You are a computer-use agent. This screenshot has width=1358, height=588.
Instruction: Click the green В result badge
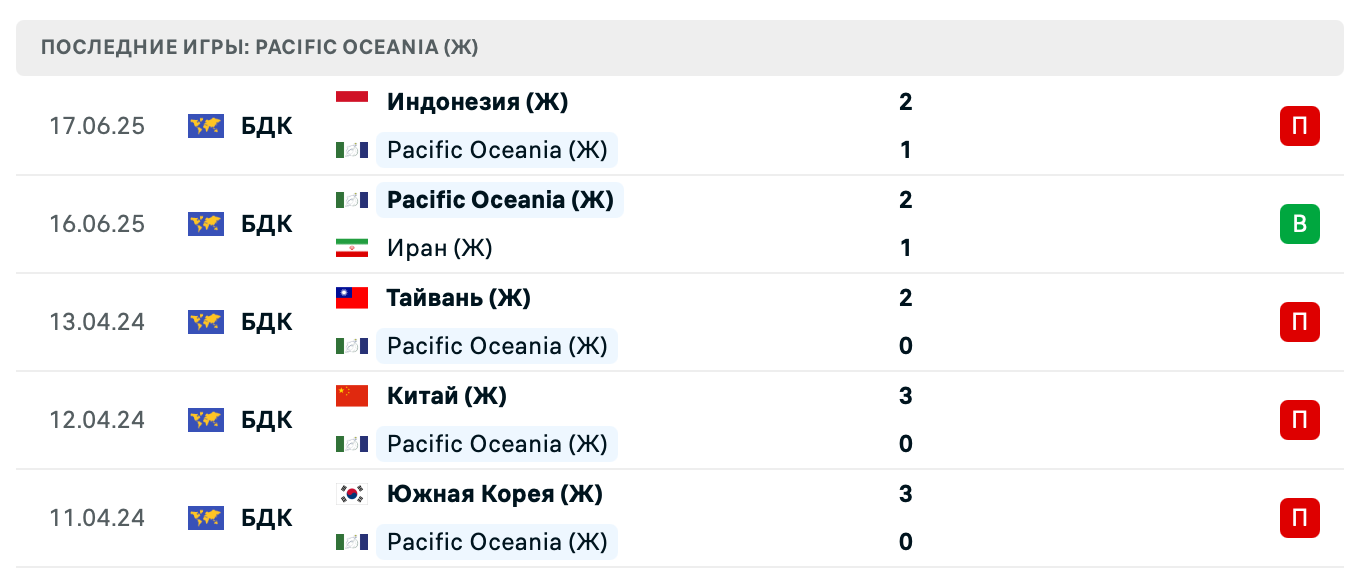(x=1299, y=224)
